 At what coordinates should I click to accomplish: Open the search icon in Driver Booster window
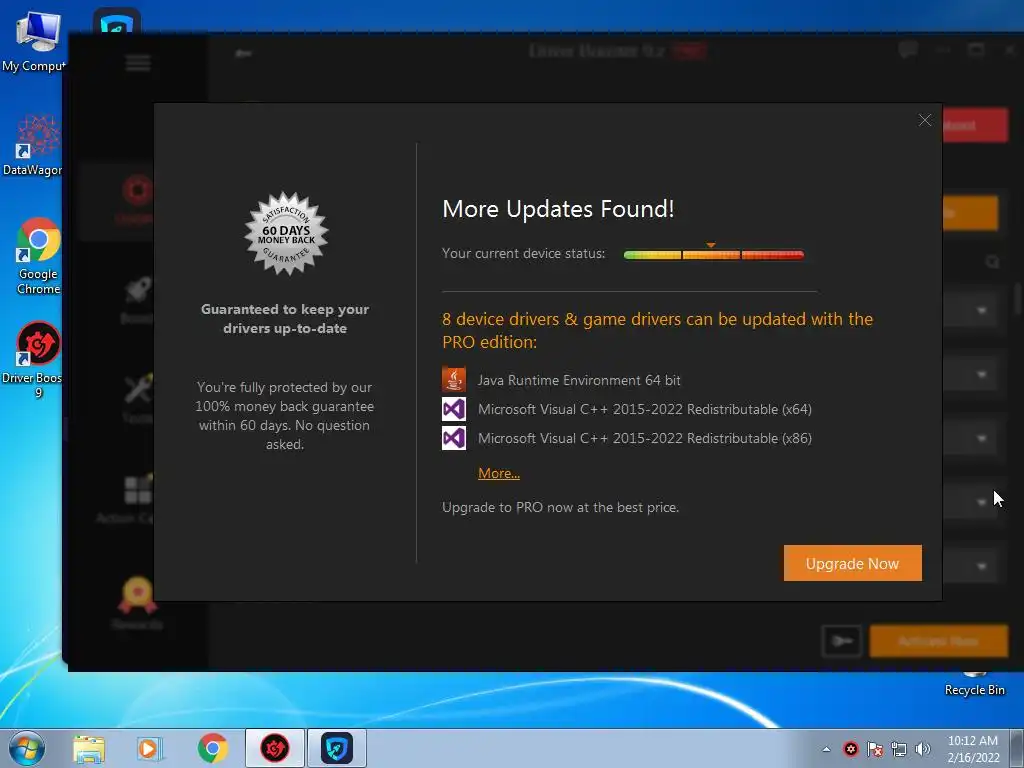[993, 262]
